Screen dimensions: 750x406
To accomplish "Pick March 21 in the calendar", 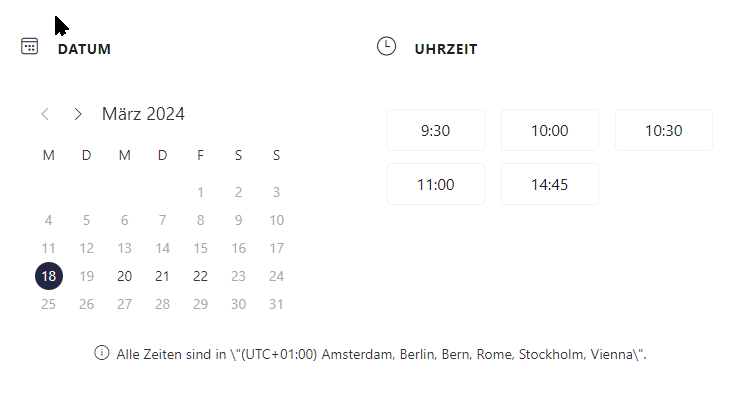I will [163, 276].
